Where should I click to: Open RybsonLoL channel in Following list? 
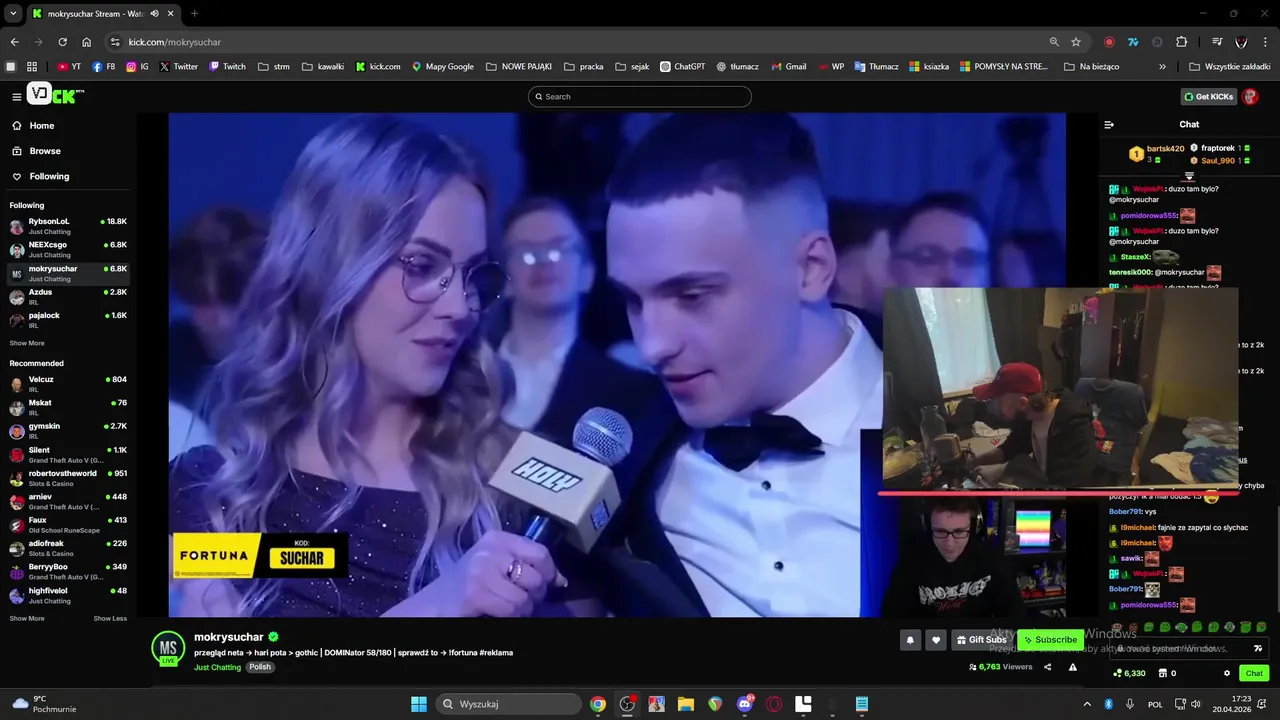tap(68, 226)
